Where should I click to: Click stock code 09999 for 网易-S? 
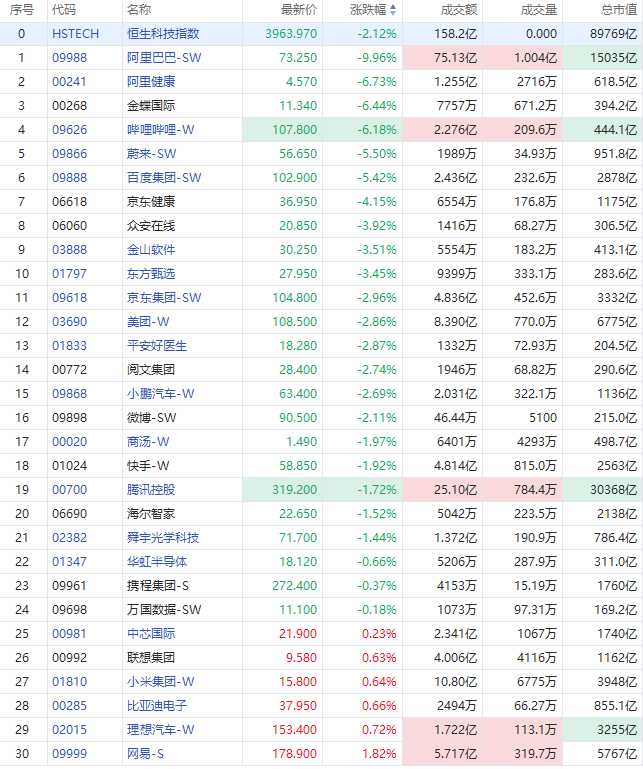69,754
